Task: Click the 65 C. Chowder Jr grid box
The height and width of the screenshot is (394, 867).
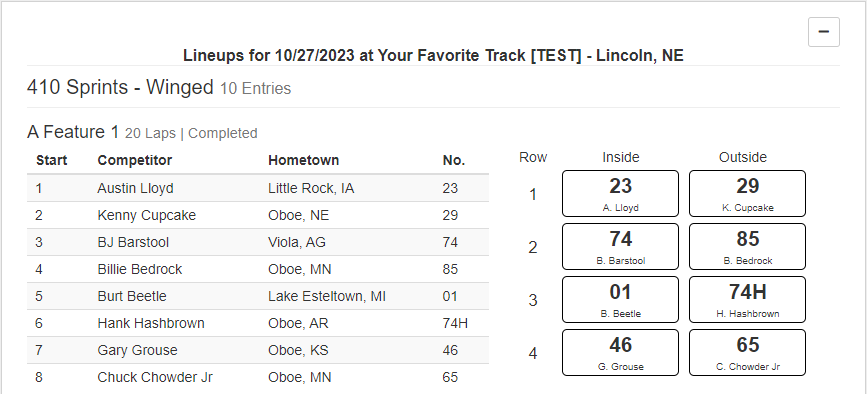Action: click(747, 353)
